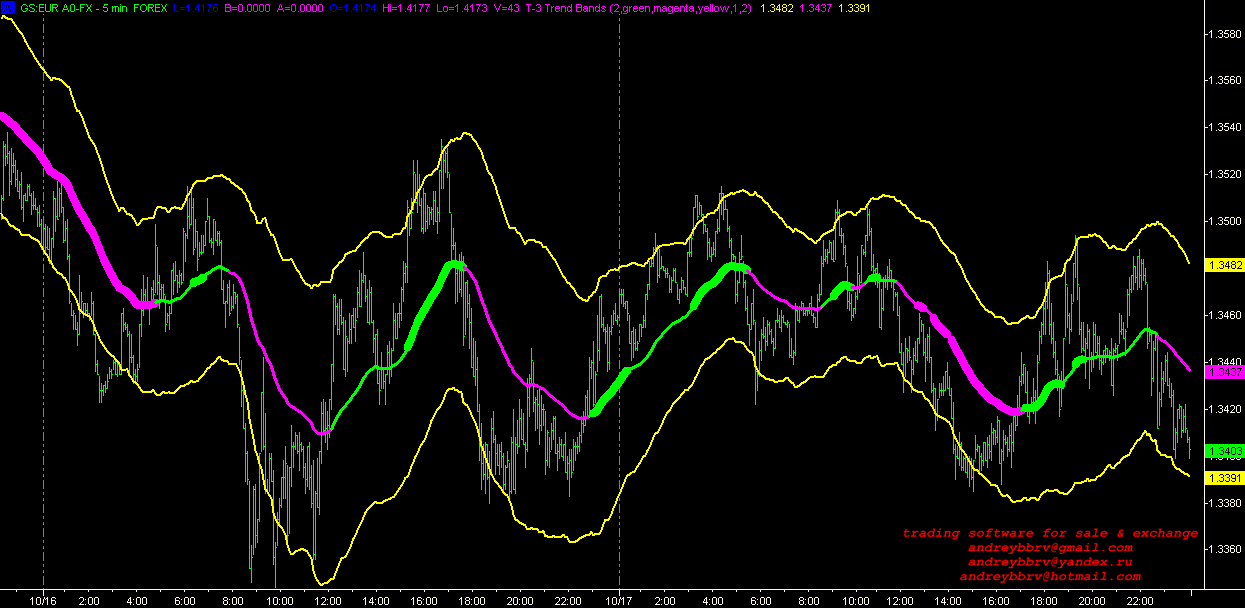Click the 1.3360 label on price axis
Viewport: 1245px width, 608px height.
1224,550
